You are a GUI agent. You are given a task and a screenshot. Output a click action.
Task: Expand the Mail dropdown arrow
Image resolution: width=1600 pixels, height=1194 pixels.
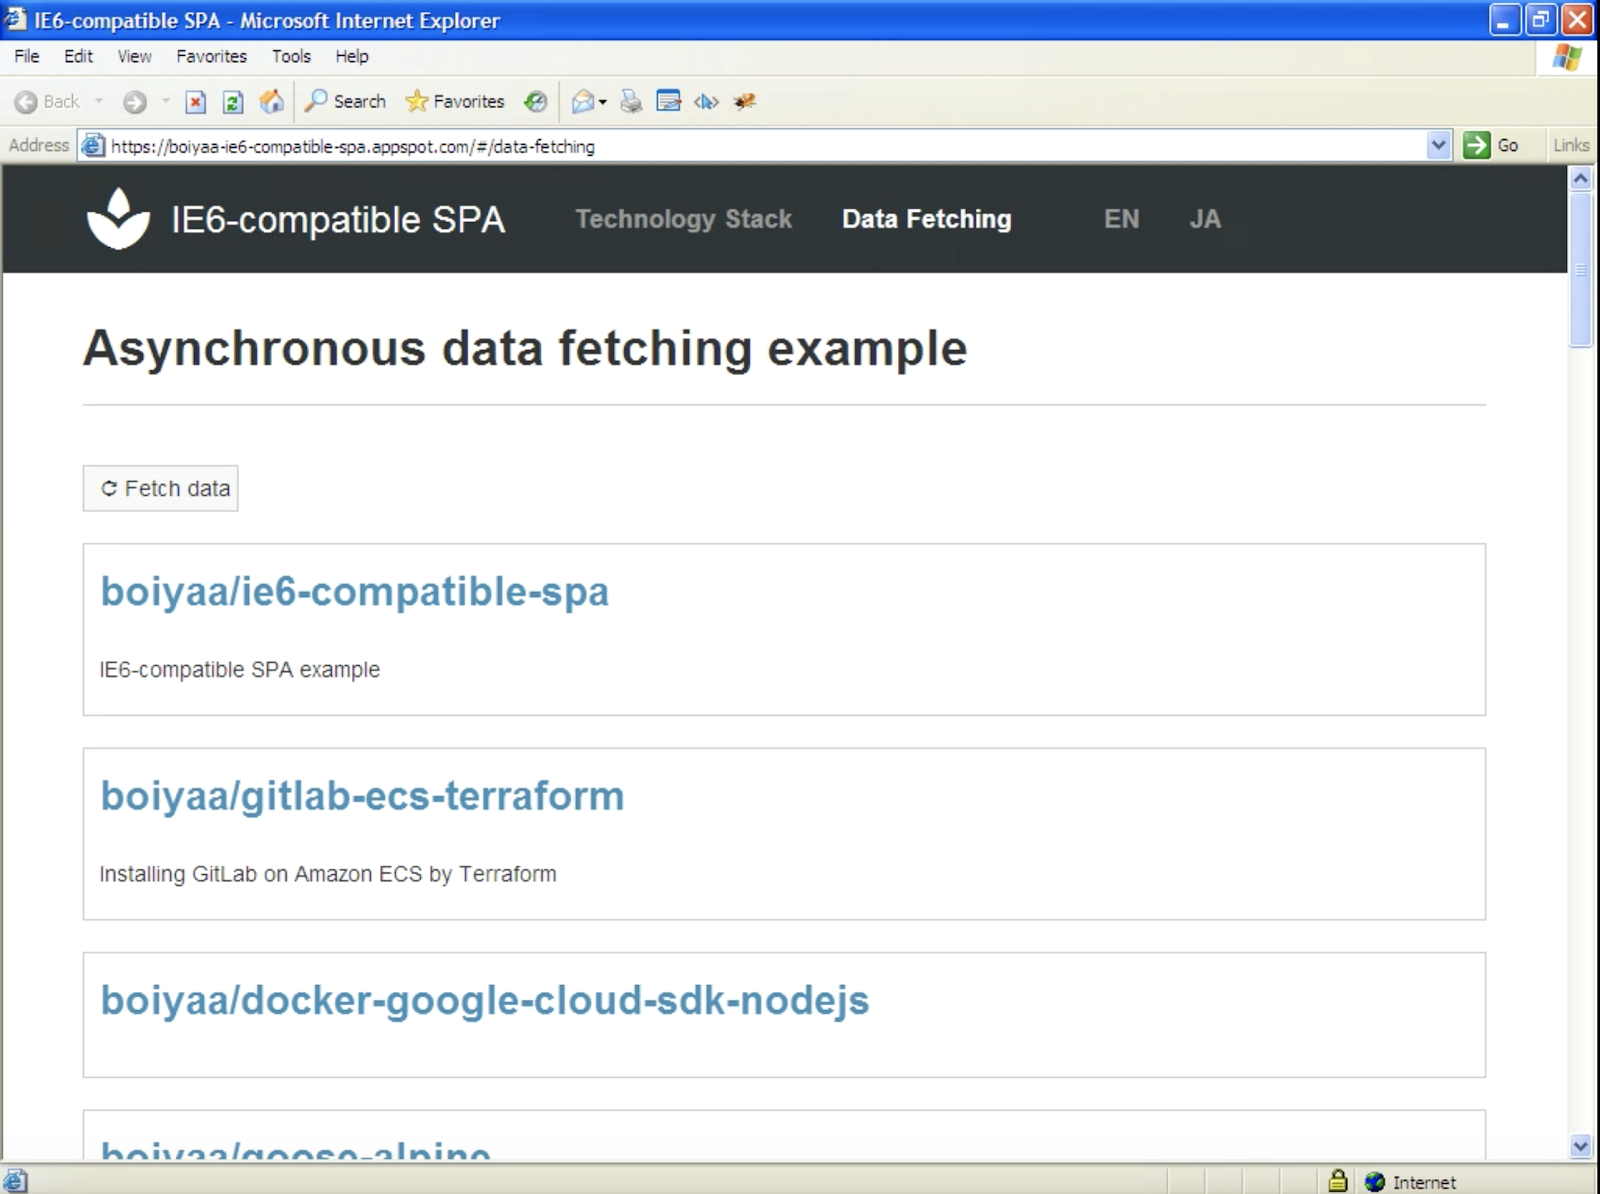coord(602,102)
